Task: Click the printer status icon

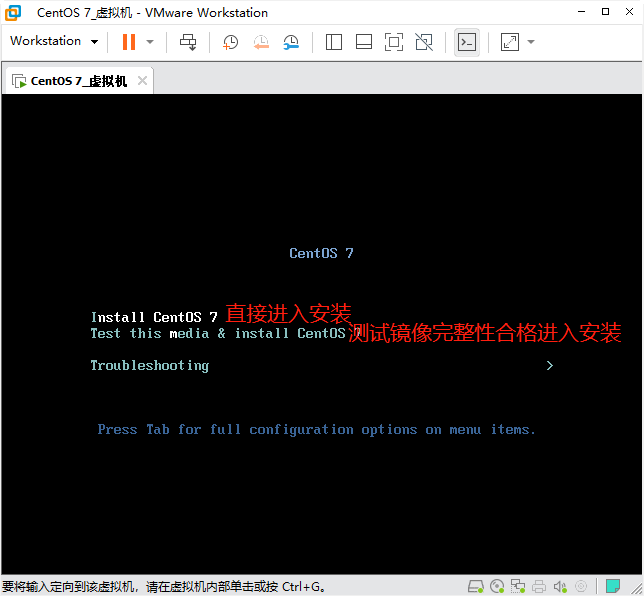Action: click(x=539, y=586)
